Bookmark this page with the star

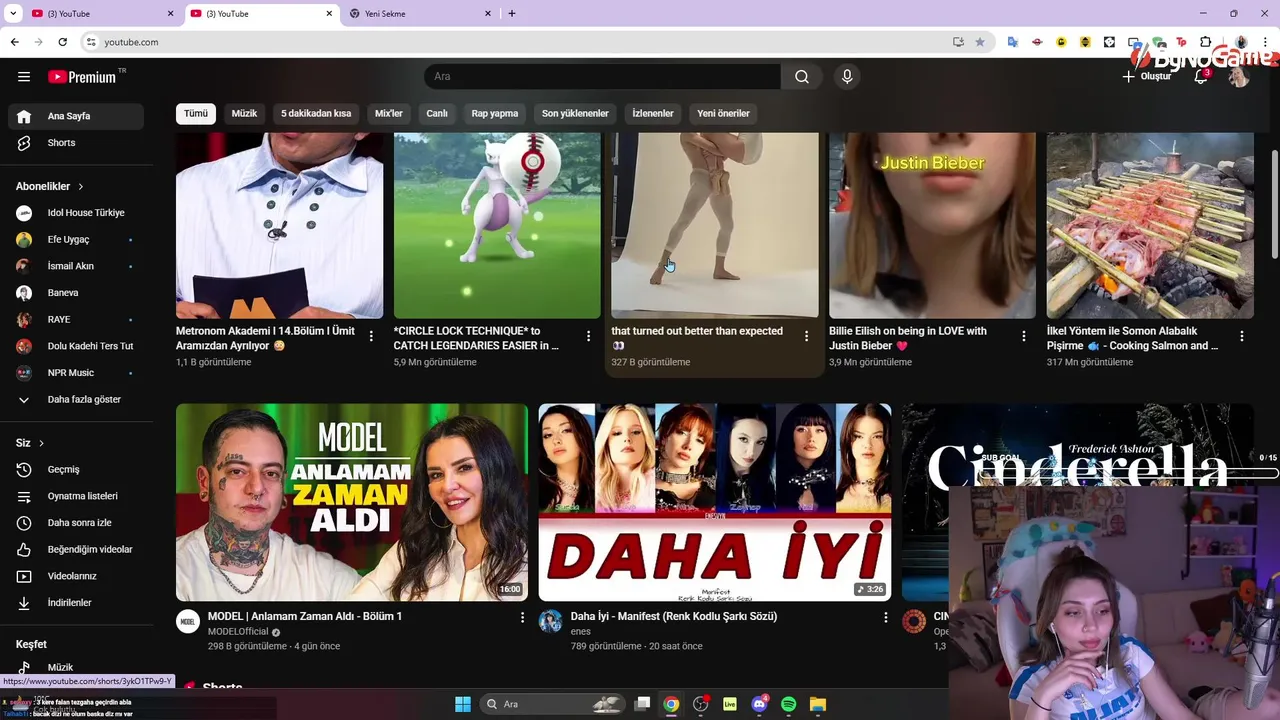point(980,42)
